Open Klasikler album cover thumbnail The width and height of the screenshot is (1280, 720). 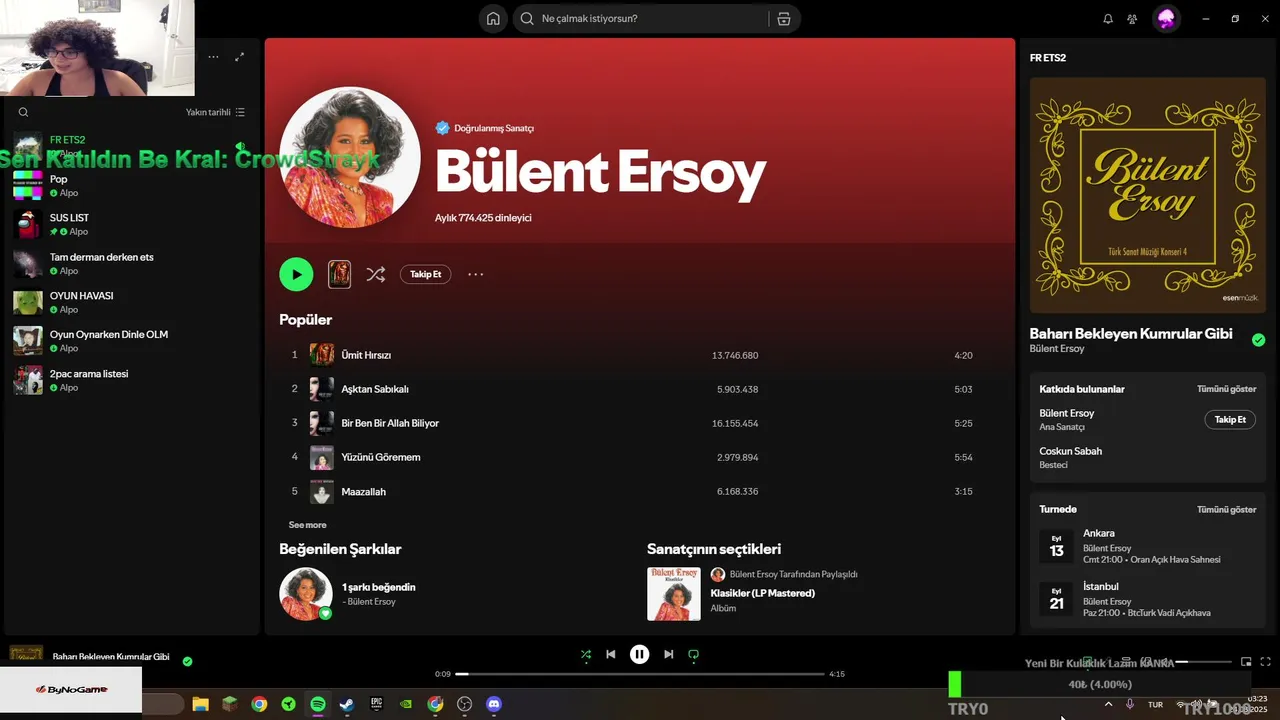click(674, 594)
